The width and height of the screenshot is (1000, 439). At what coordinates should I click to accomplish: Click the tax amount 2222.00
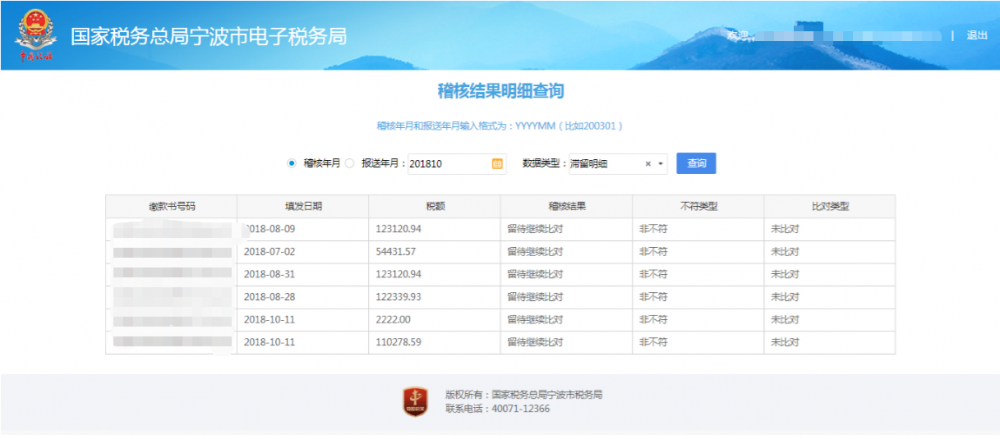click(x=393, y=320)
